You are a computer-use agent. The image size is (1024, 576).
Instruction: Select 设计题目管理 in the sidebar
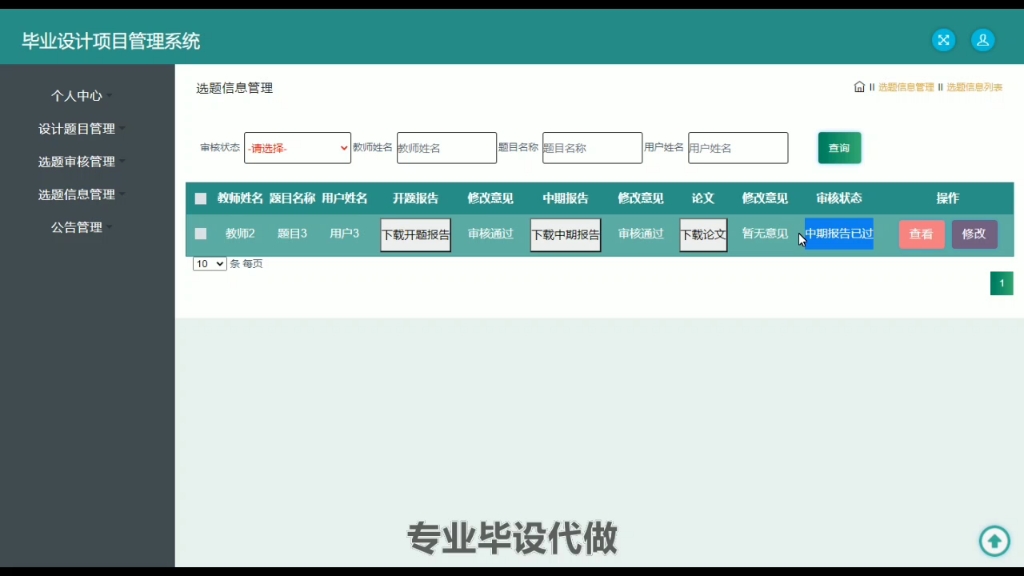click(80, 128)
